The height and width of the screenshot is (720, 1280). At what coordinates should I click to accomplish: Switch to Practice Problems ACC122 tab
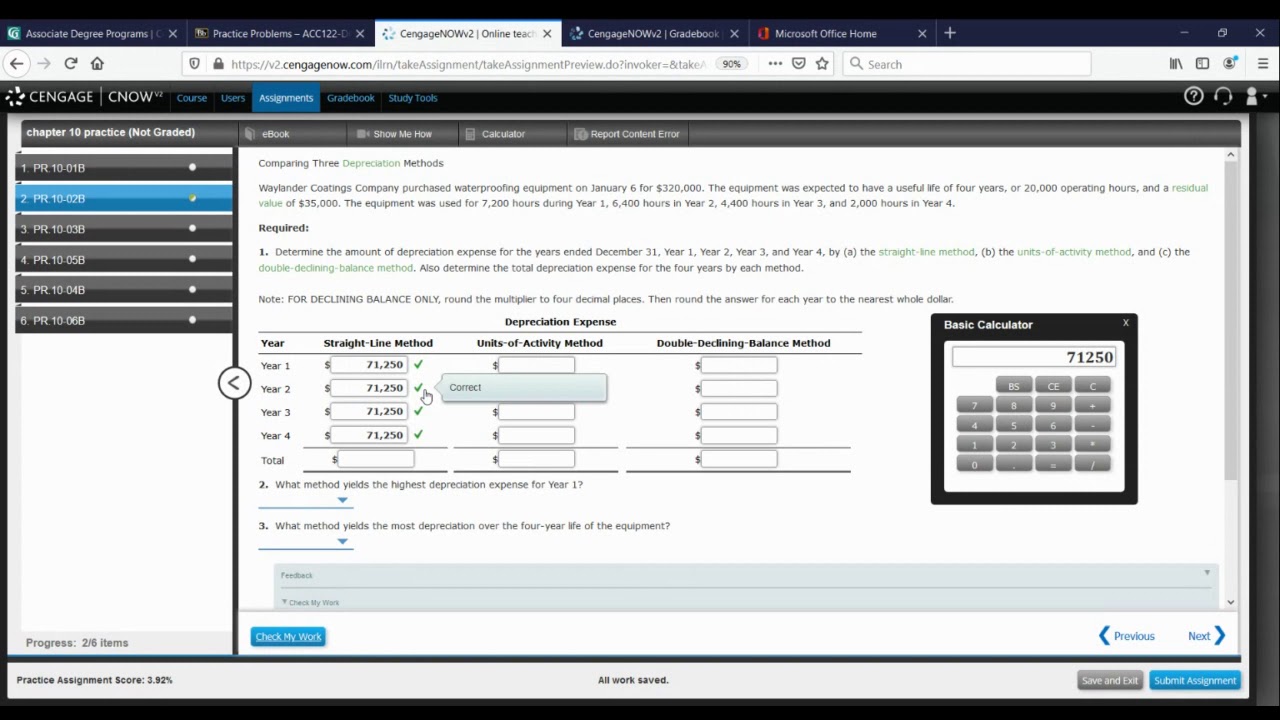coord(280,33)
